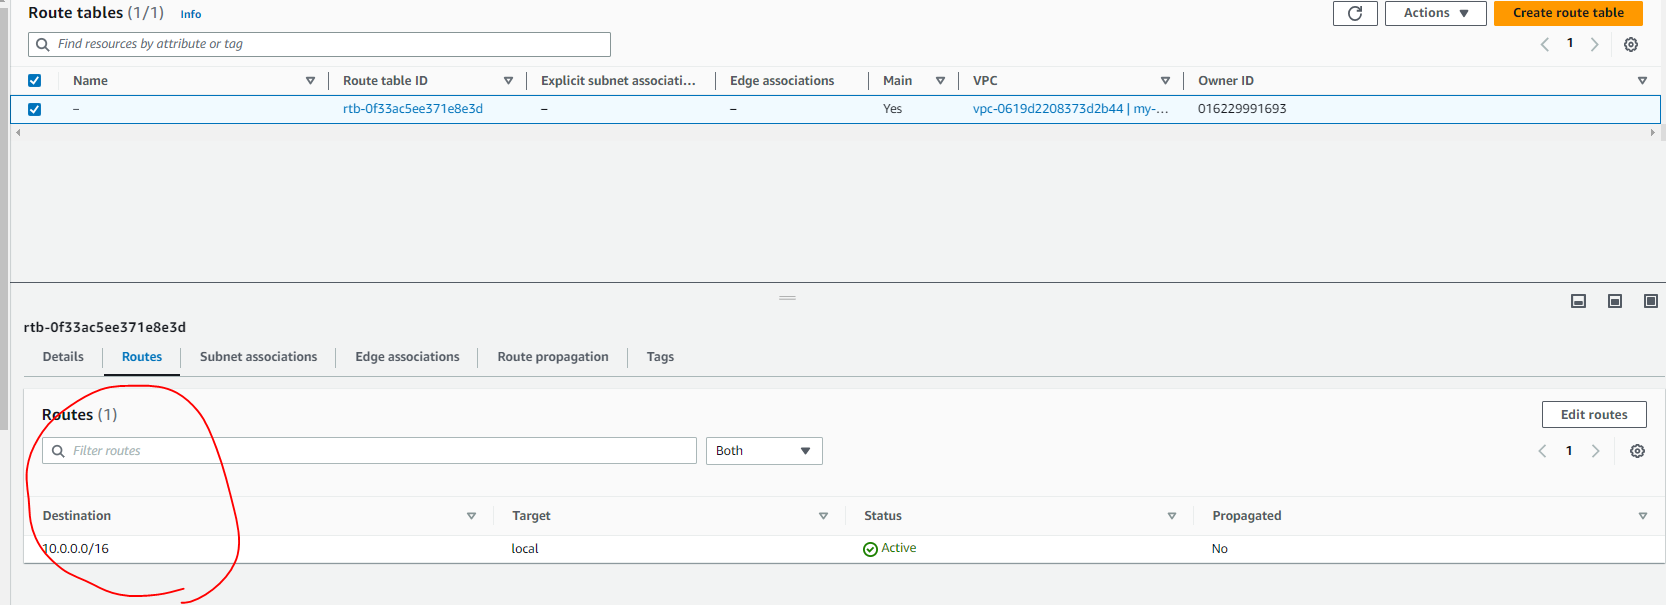The image size is (1666, 605).
Task: Go to next routes page
Action: coord(1595,451)
